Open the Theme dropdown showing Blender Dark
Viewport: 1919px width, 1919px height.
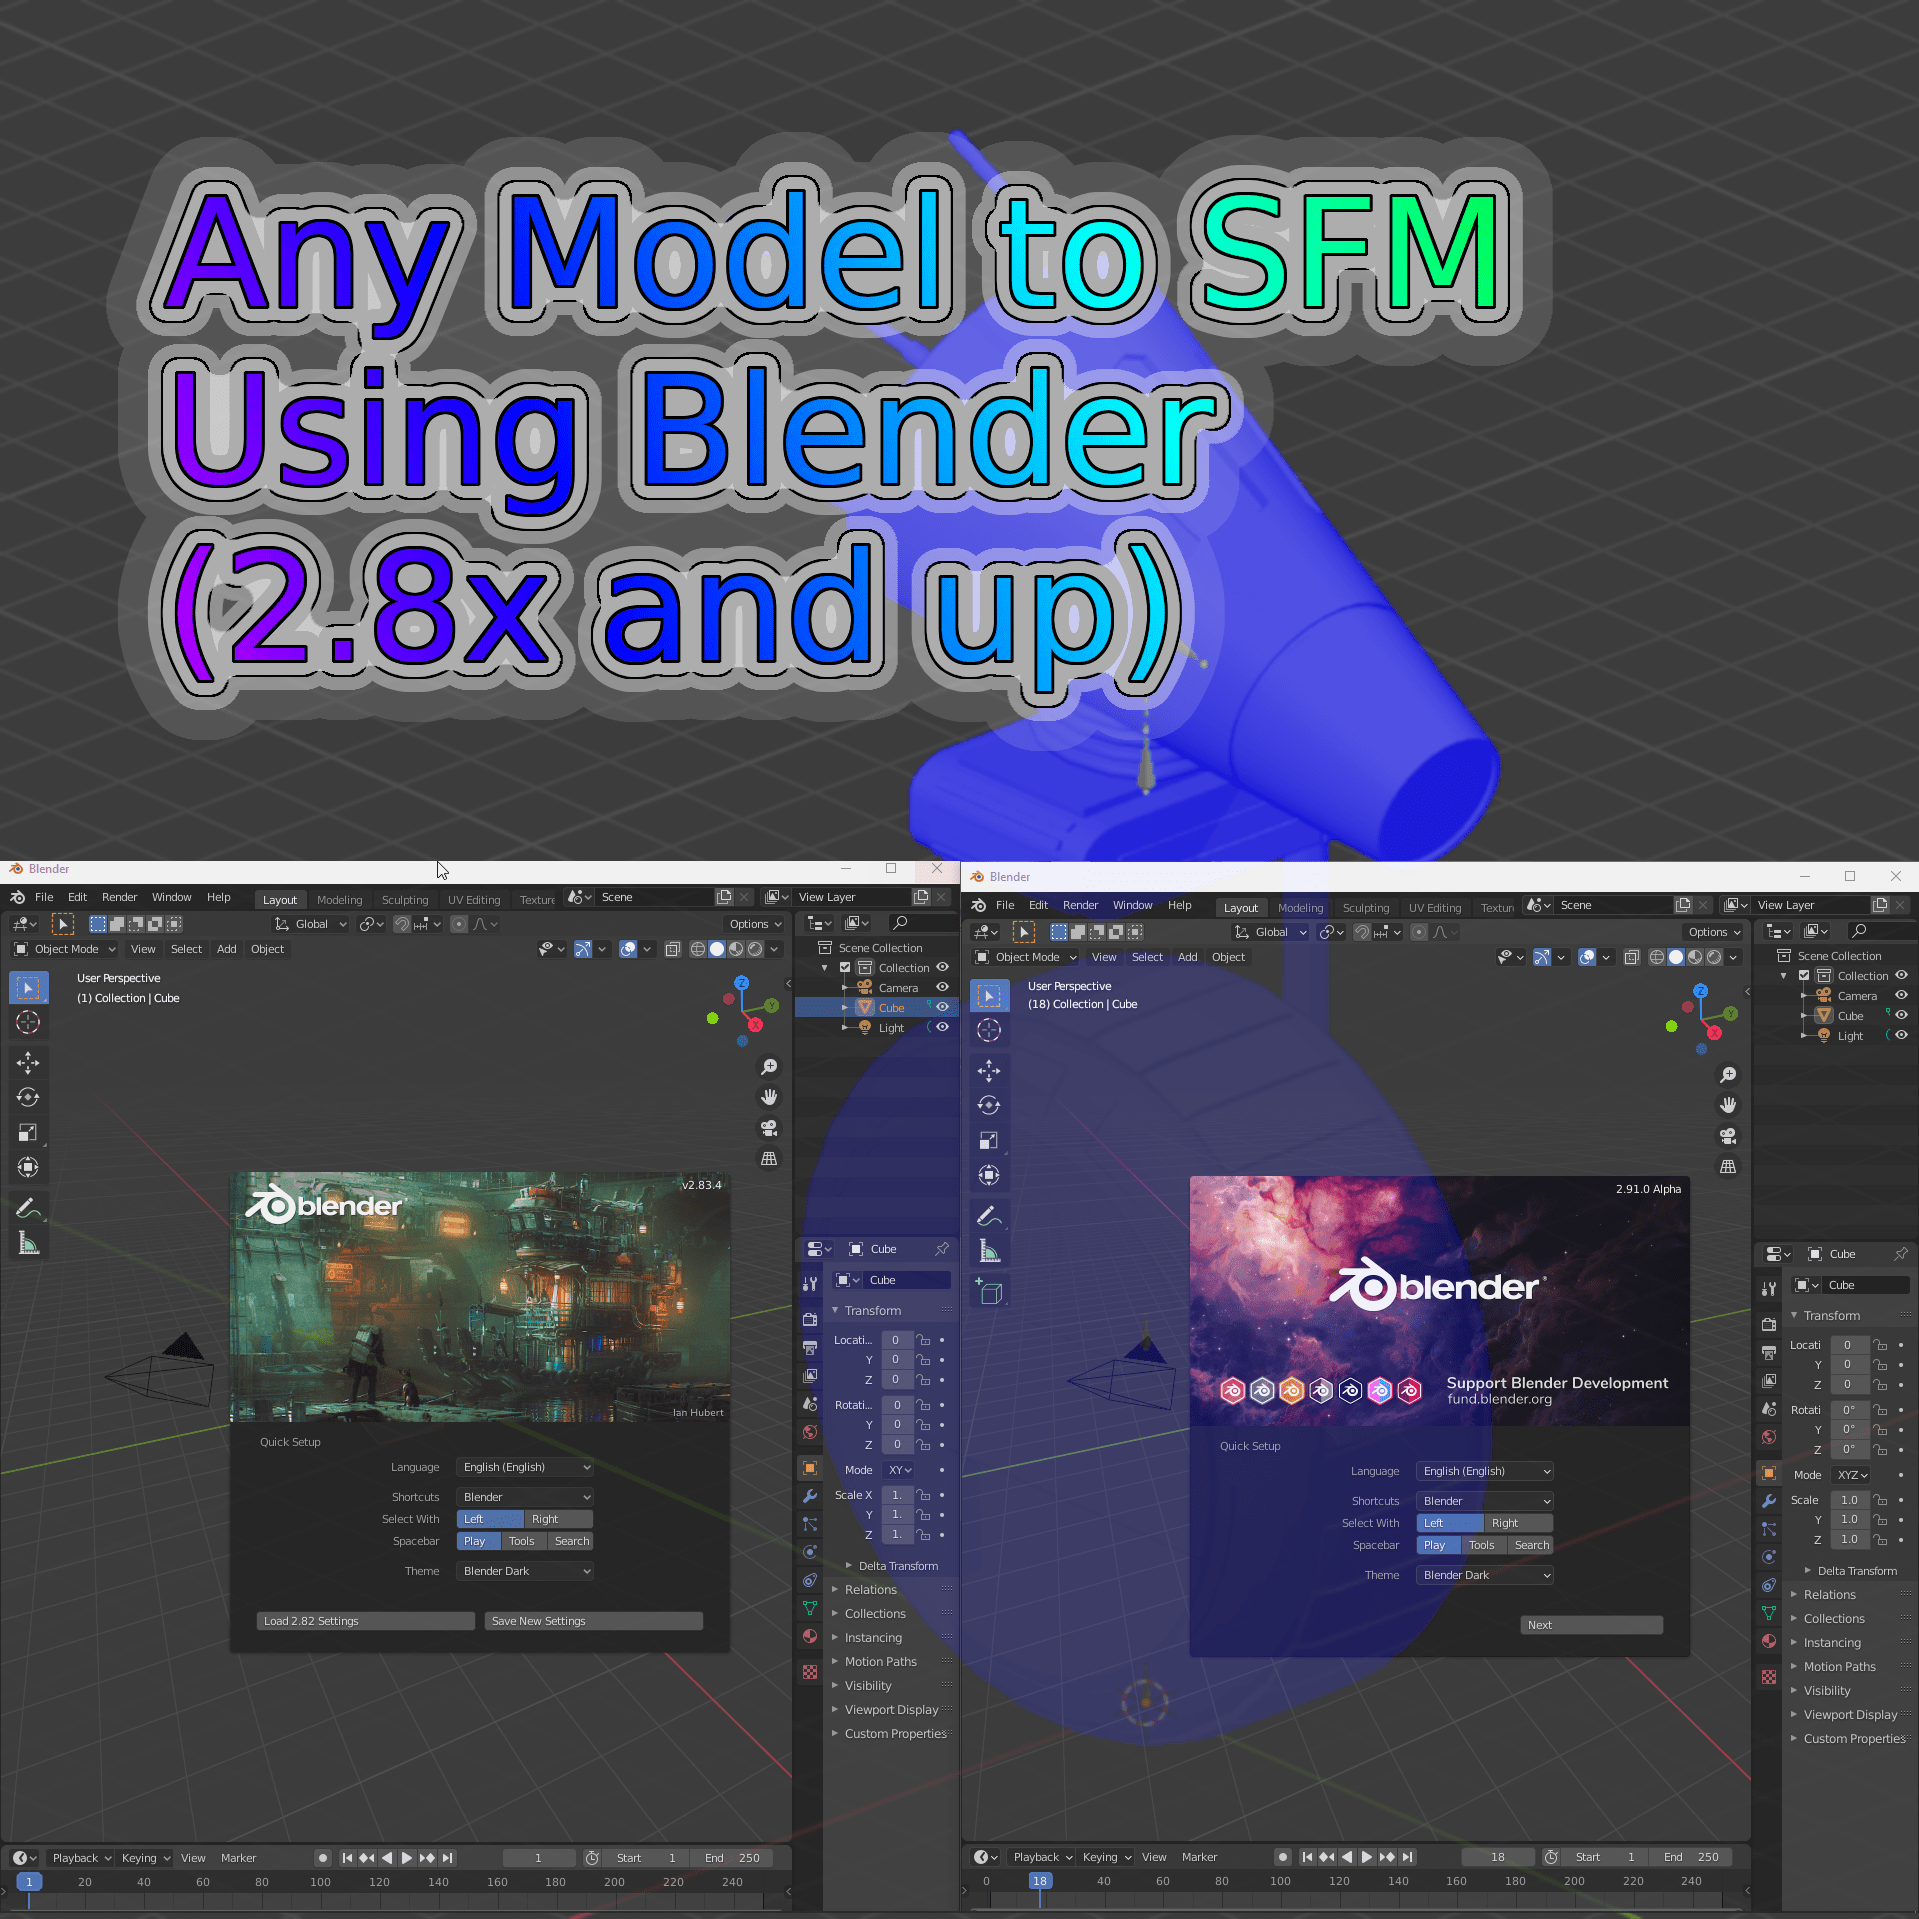[524, 1570]
